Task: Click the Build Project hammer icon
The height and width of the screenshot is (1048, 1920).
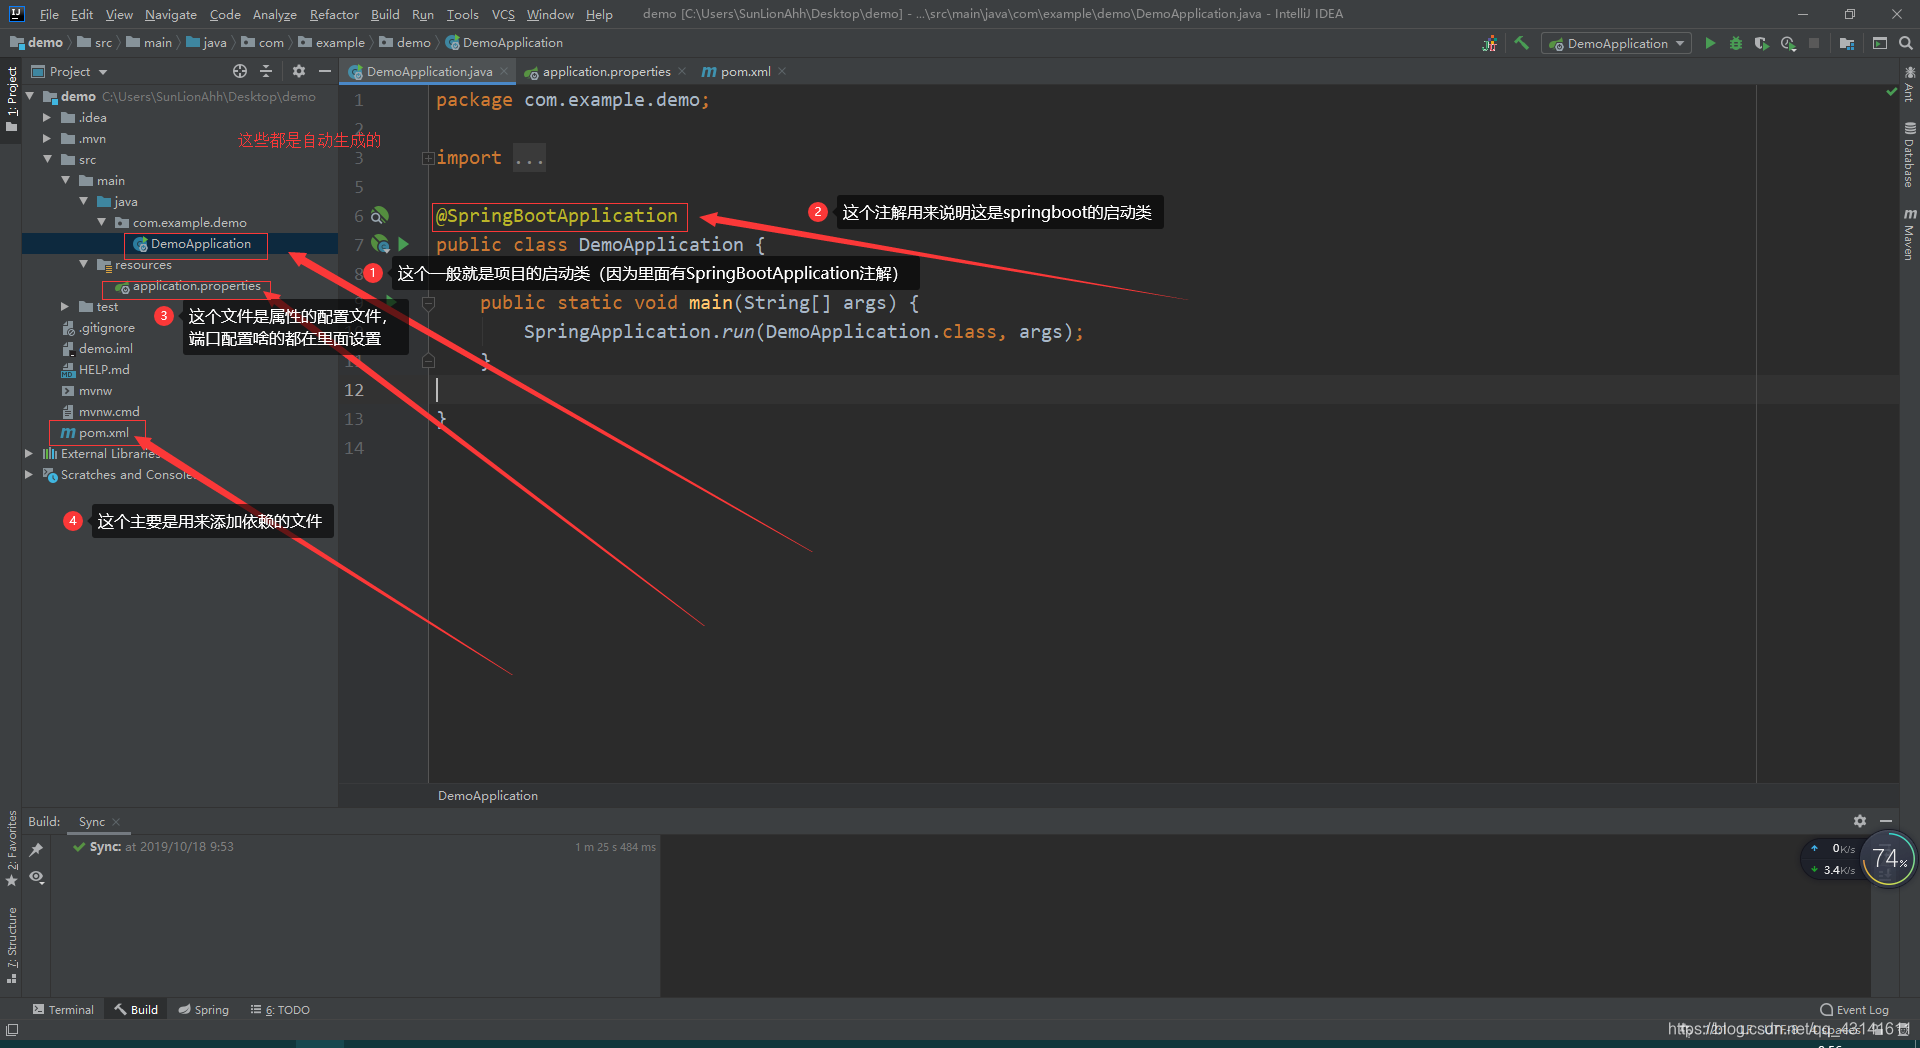Action: (x=1521, y=43)
